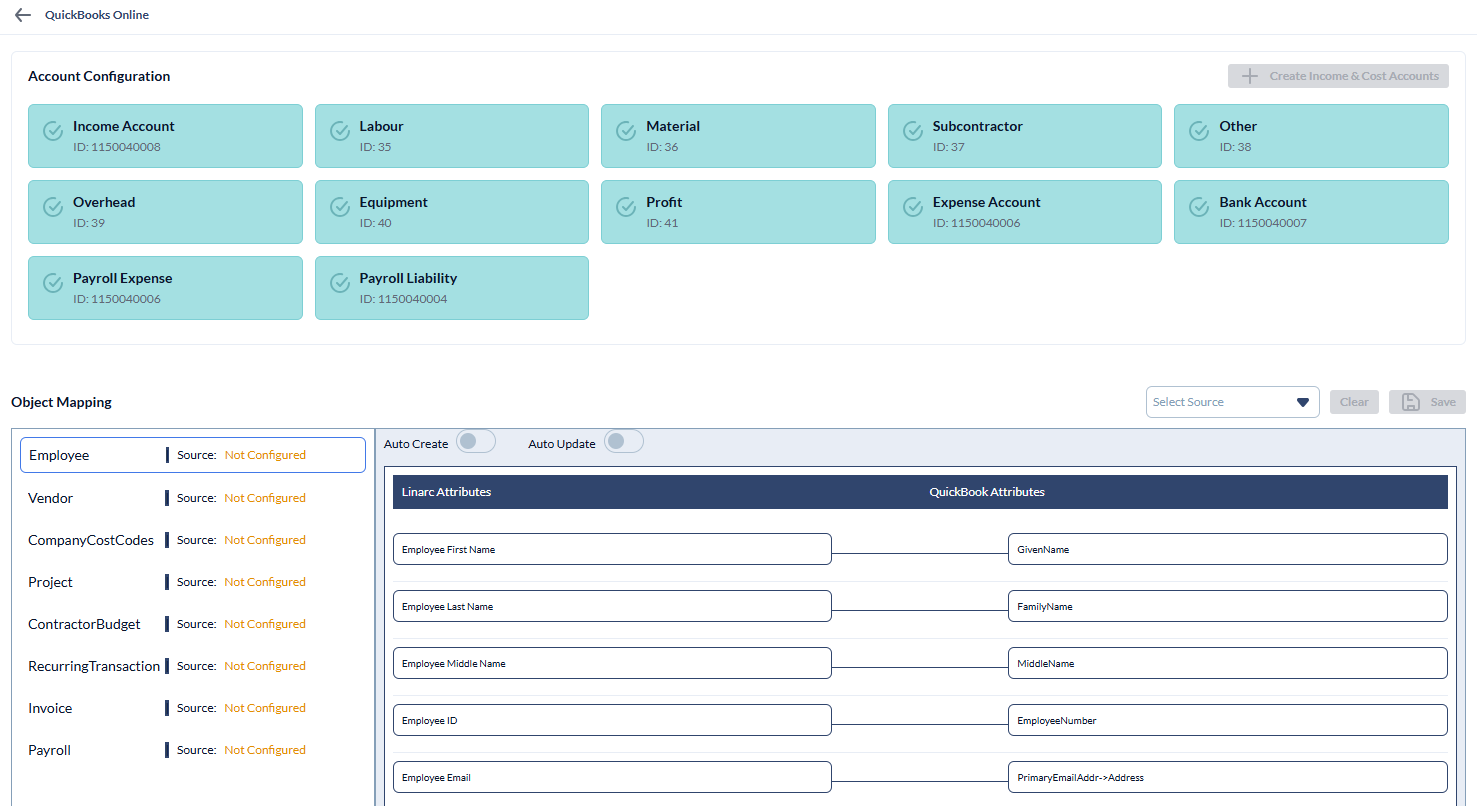Screen dimensions: 1477x806
Task: Click the Expense Account title text
Action: coord(987,202)
